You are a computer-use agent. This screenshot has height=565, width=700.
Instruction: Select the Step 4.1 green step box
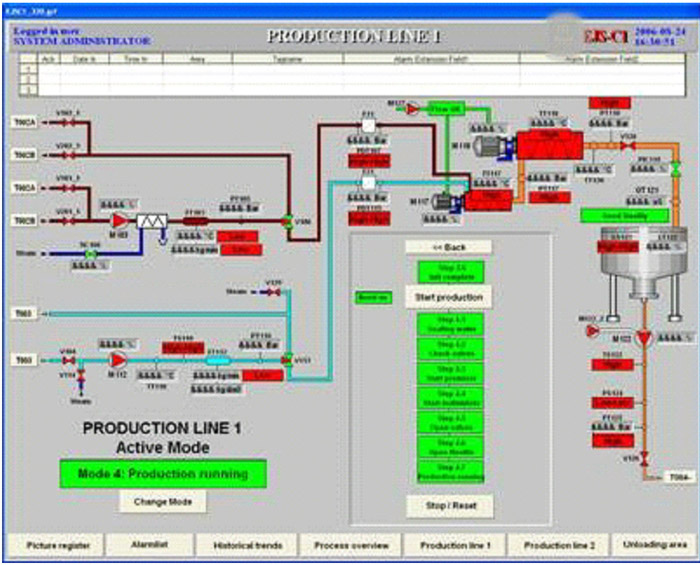(451, 324)
